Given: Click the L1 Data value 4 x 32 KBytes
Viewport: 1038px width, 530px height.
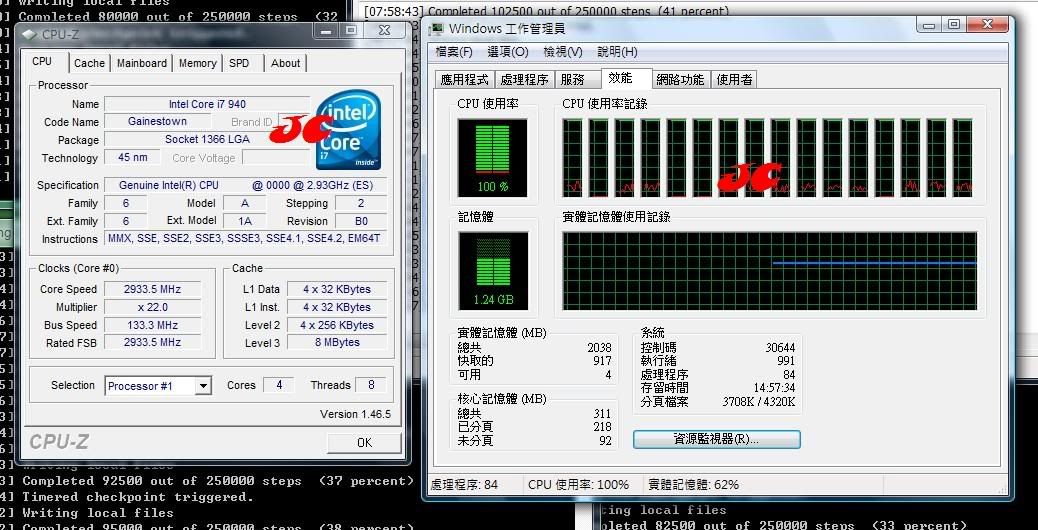Looking at the screenshot, I should pos(337,289).
